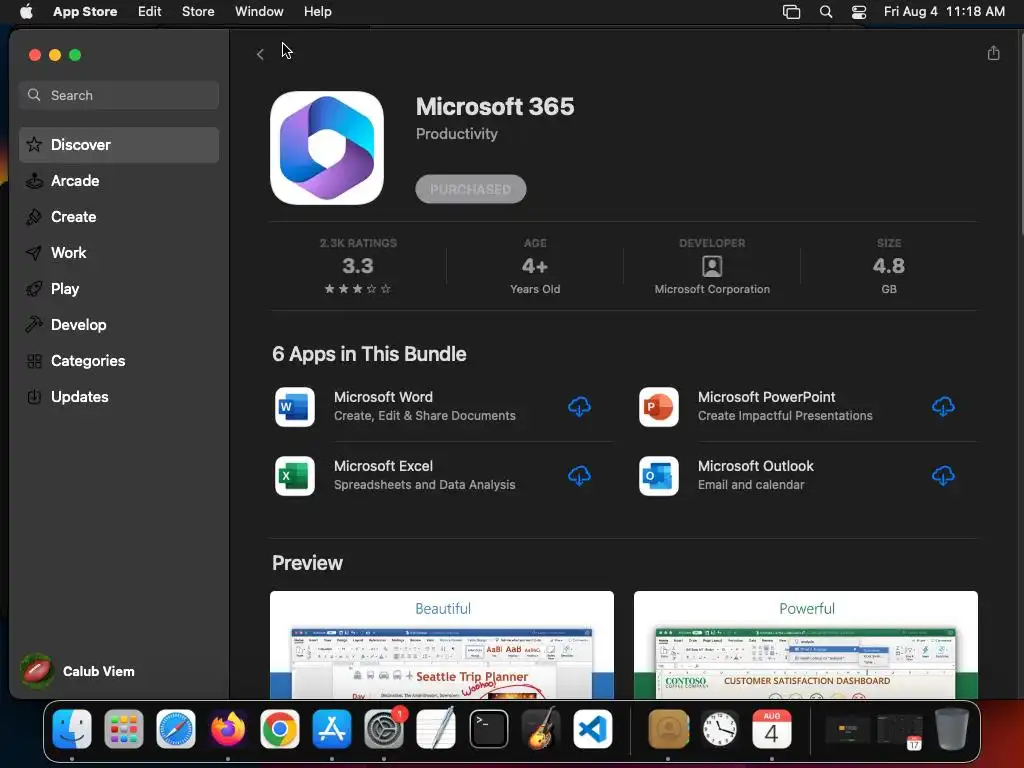
Task: Open the Microsoft Word app icon
Action: tap(295, 407)
